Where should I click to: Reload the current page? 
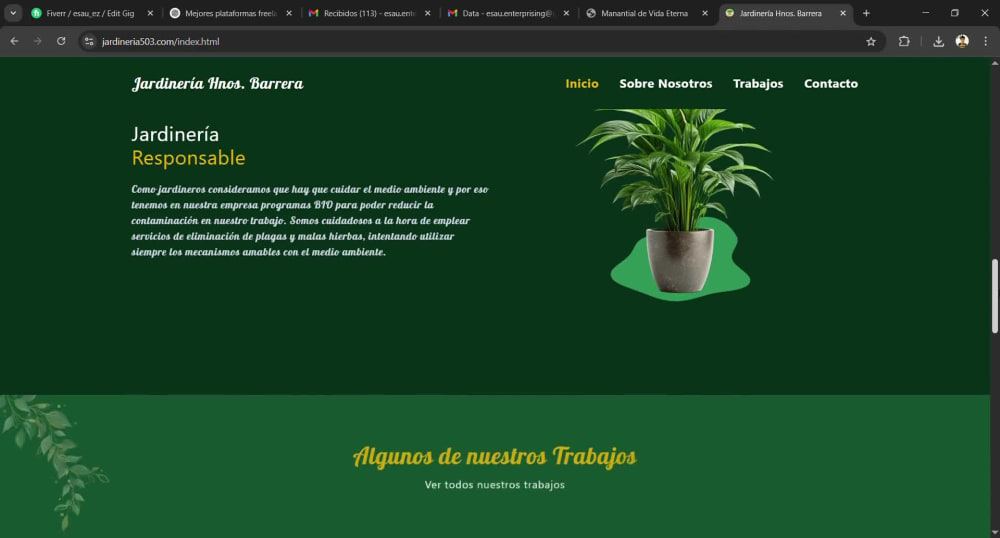61,41
